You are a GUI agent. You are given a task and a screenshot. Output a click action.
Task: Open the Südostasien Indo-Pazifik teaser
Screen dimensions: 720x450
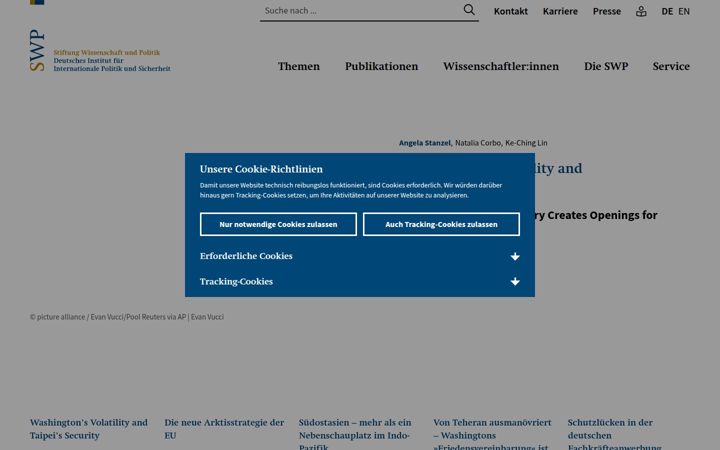pos(355,433)
